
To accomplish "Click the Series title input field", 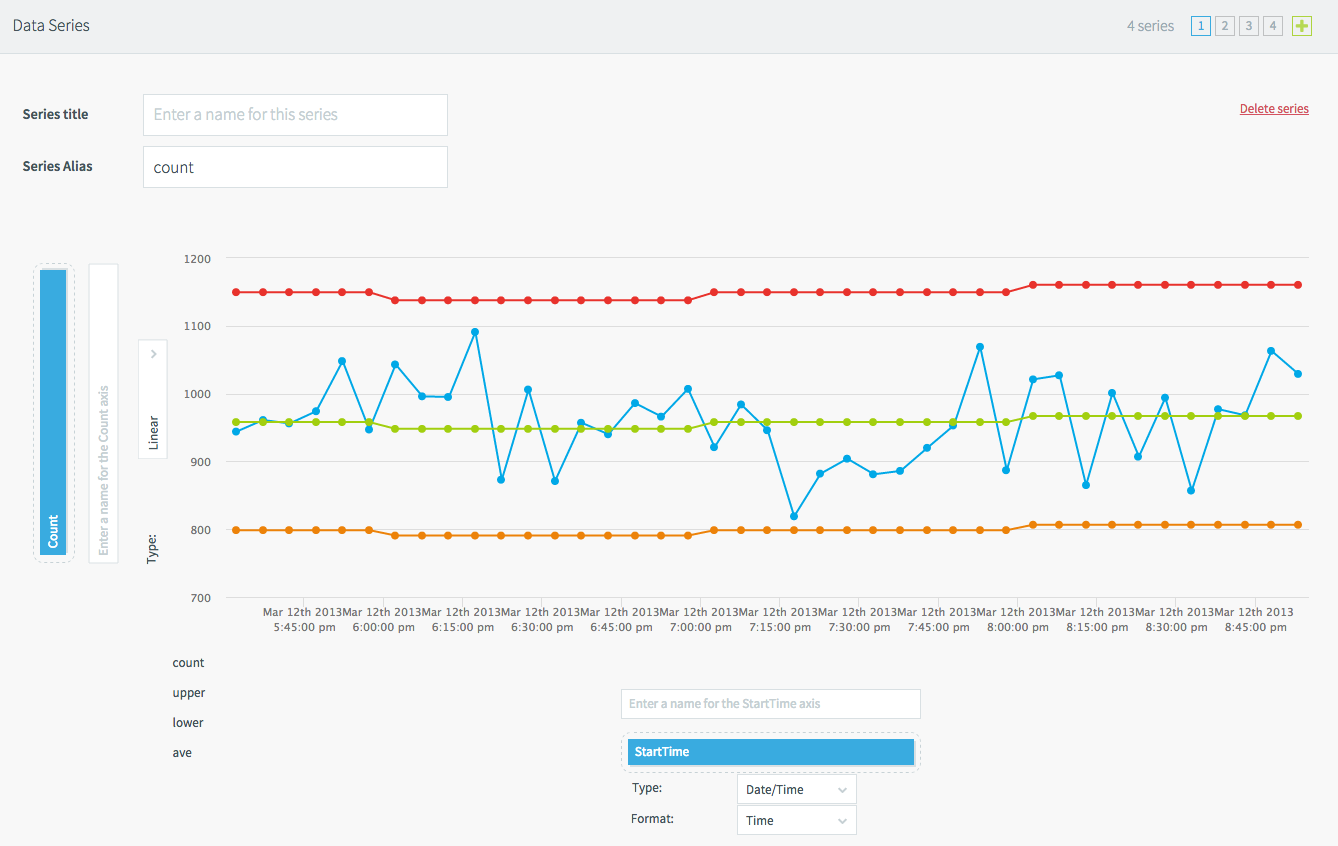I will pos(295,114).
